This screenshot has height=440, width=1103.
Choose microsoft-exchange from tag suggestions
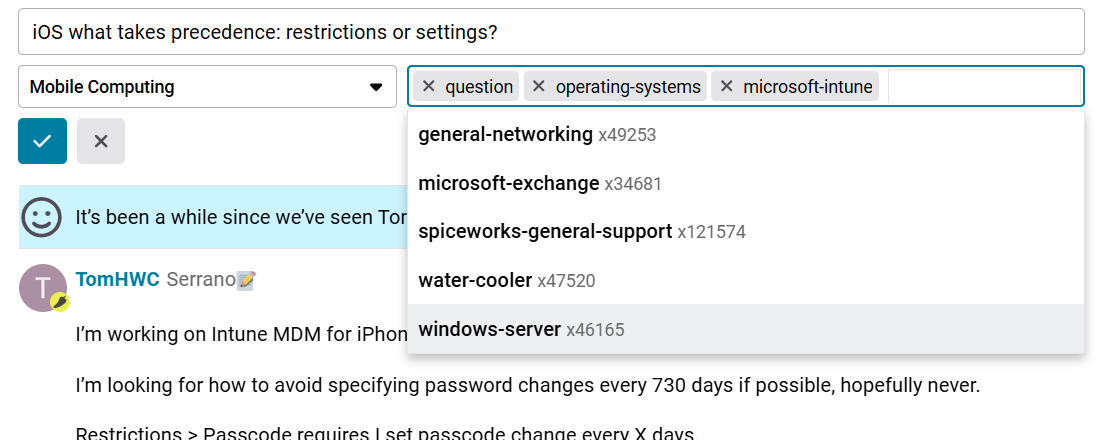(x=510, y=183)
